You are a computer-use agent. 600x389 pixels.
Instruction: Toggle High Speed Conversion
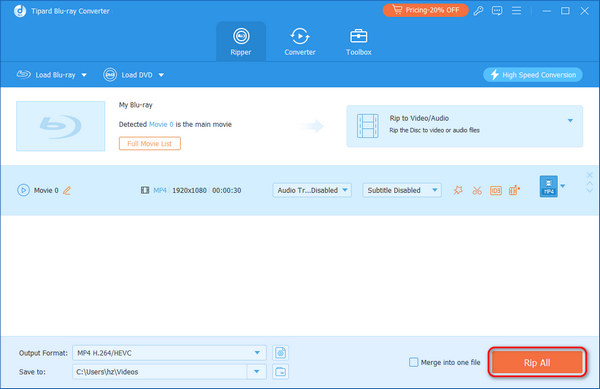(533, 75)
